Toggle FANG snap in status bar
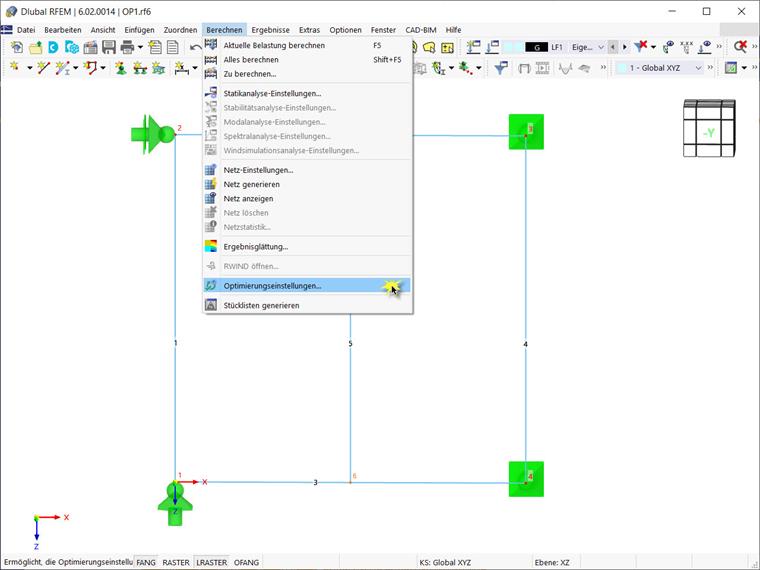760x570 pixels. pyautogui.click(x=145, y=562)
